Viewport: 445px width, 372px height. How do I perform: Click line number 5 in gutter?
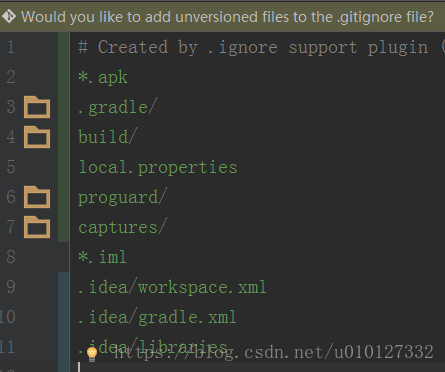pyautogui.click(x=11, y=167)
